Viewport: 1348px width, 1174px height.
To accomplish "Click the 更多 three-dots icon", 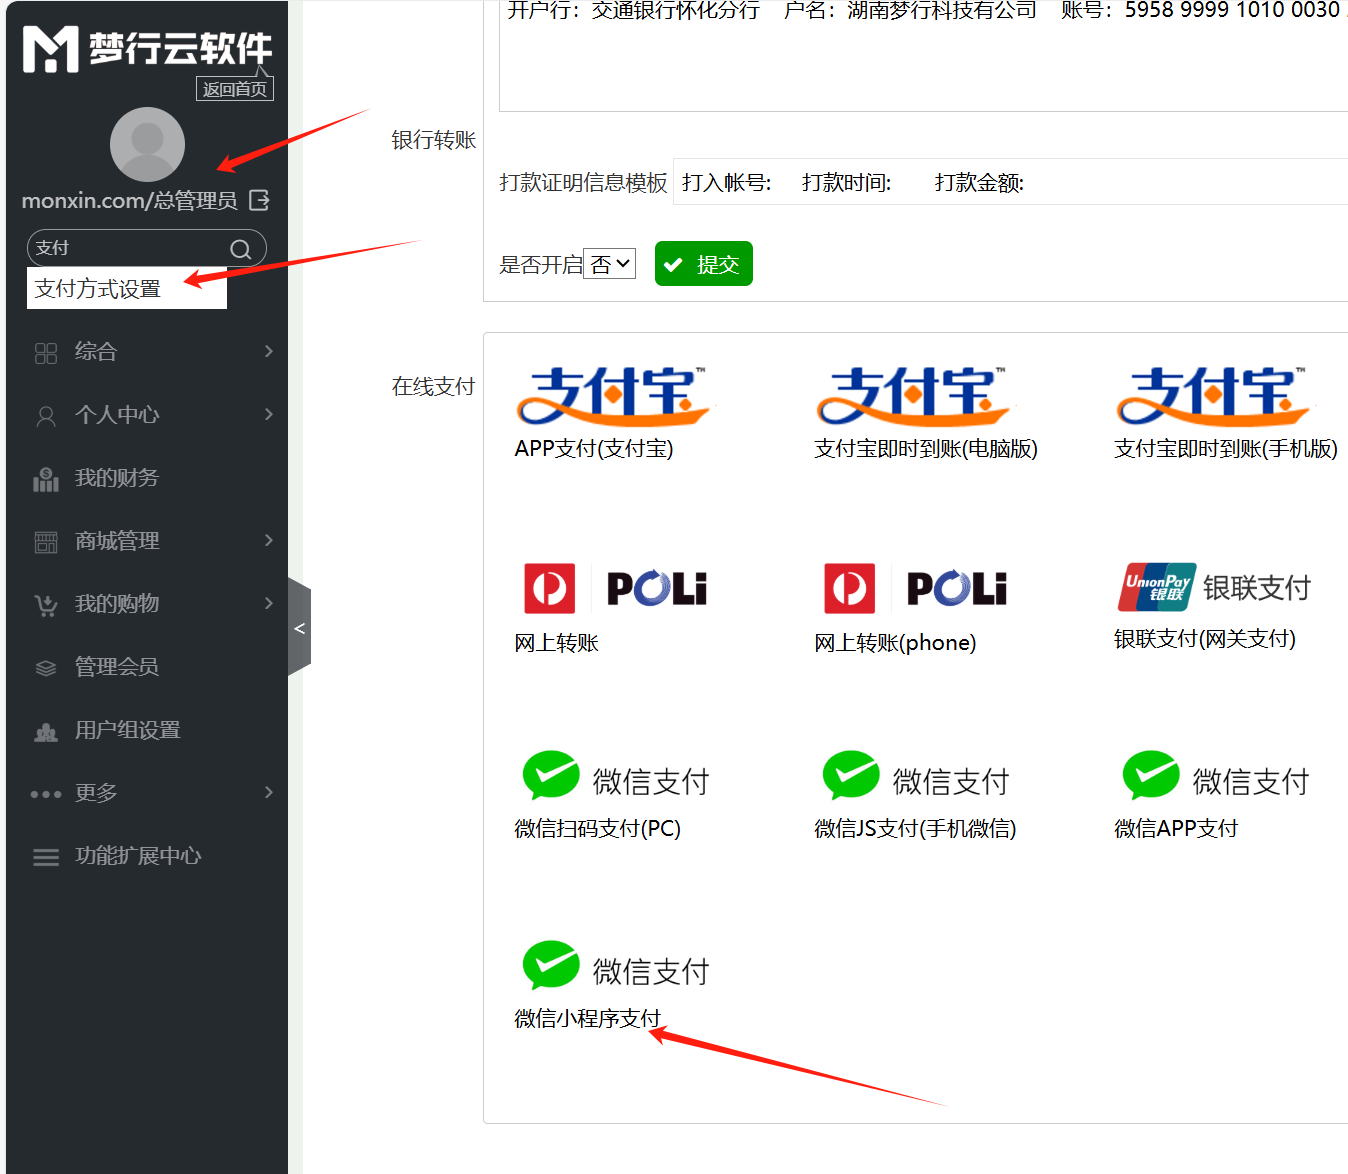I will [46, 794].
